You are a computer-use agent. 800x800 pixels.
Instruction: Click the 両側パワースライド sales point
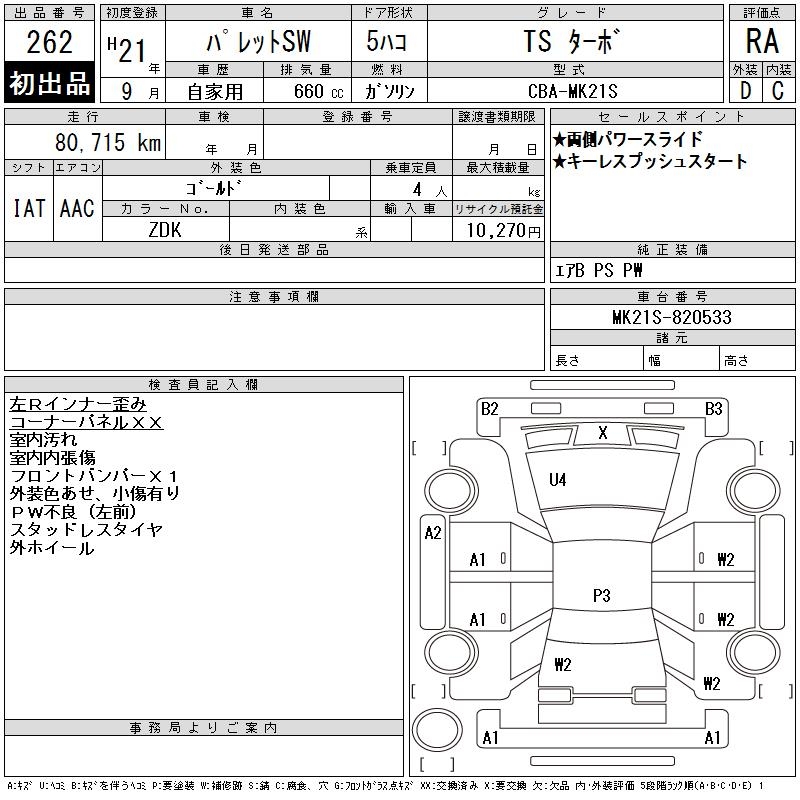point(627,139)
